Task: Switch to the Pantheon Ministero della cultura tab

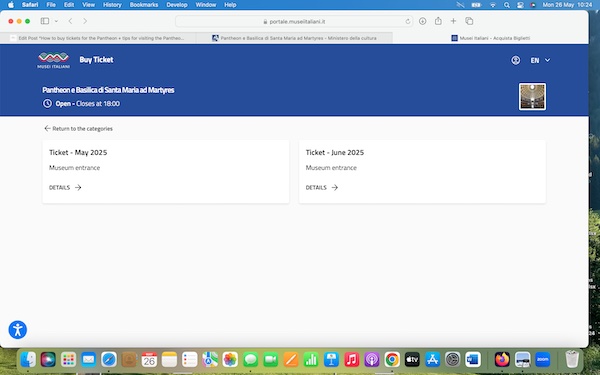Action: click(x=294, y=38)
